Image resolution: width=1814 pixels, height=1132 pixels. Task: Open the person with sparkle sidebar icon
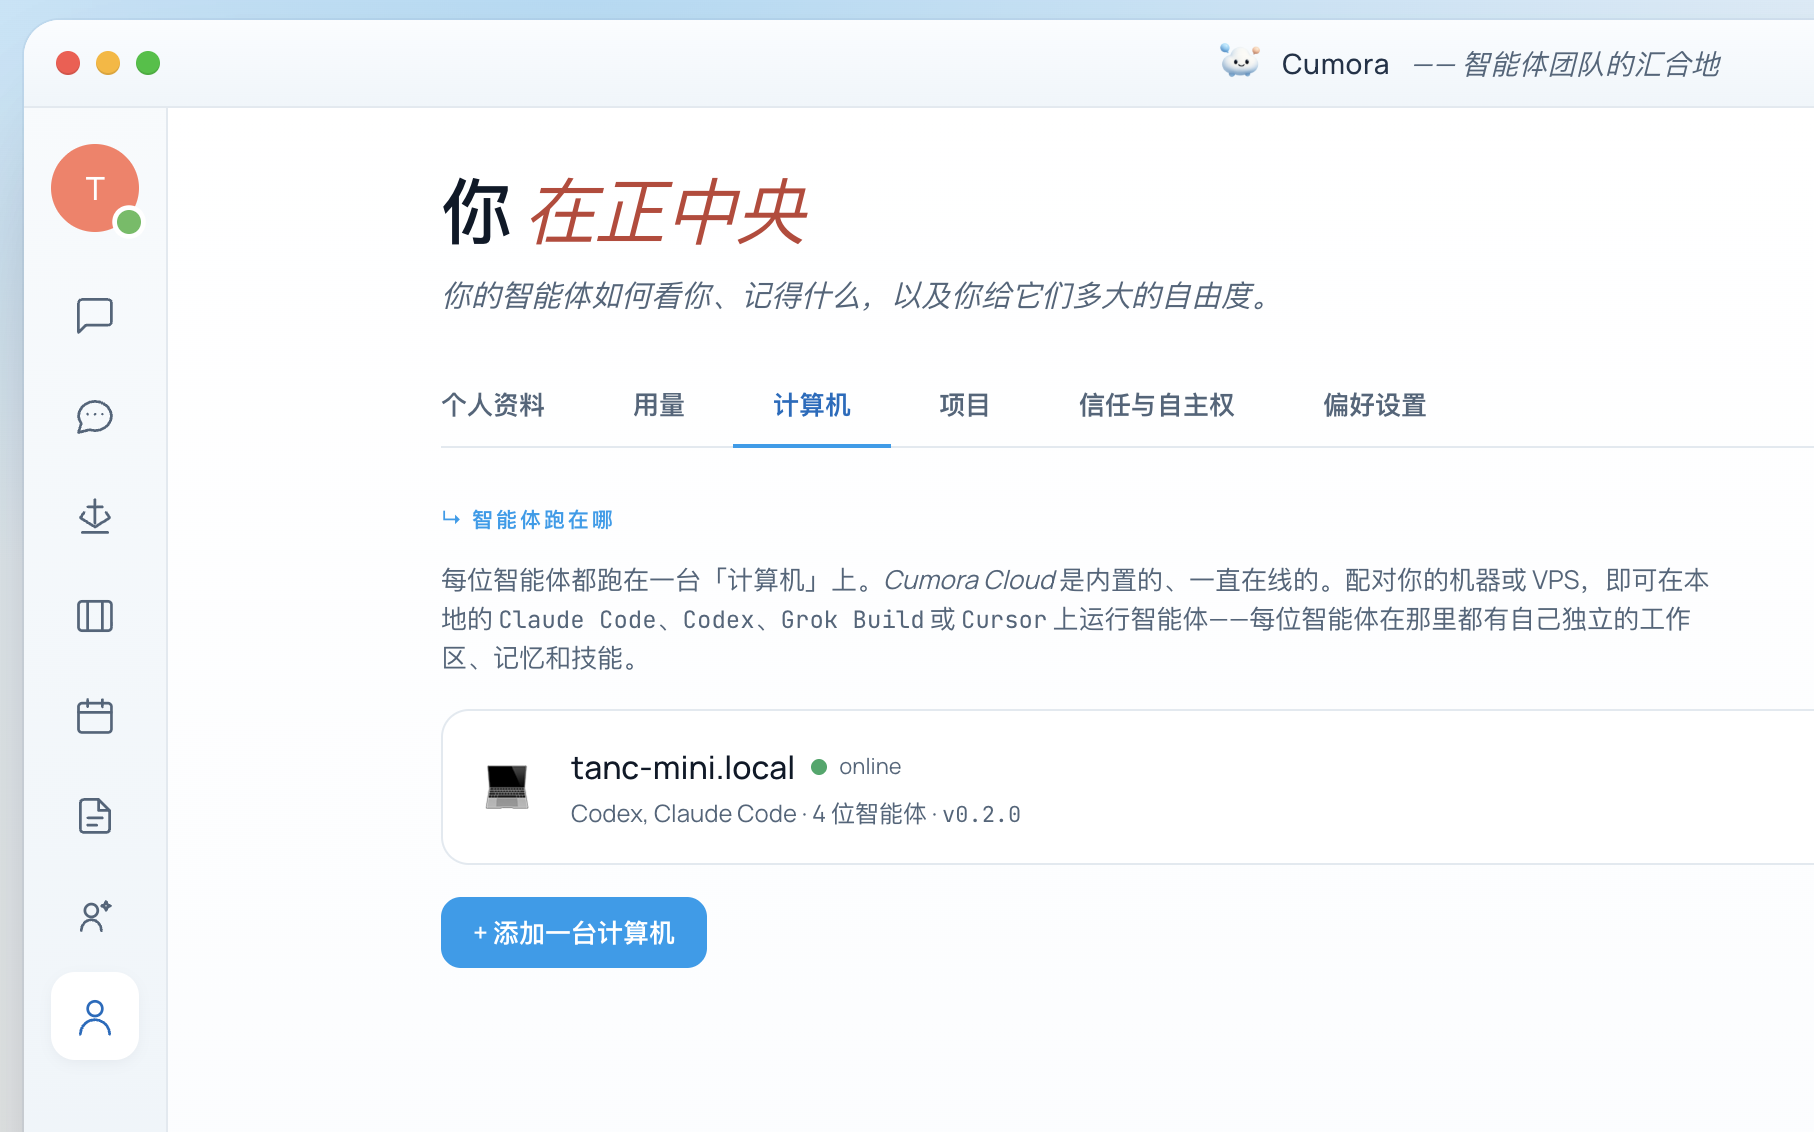(x=95, y=916)
